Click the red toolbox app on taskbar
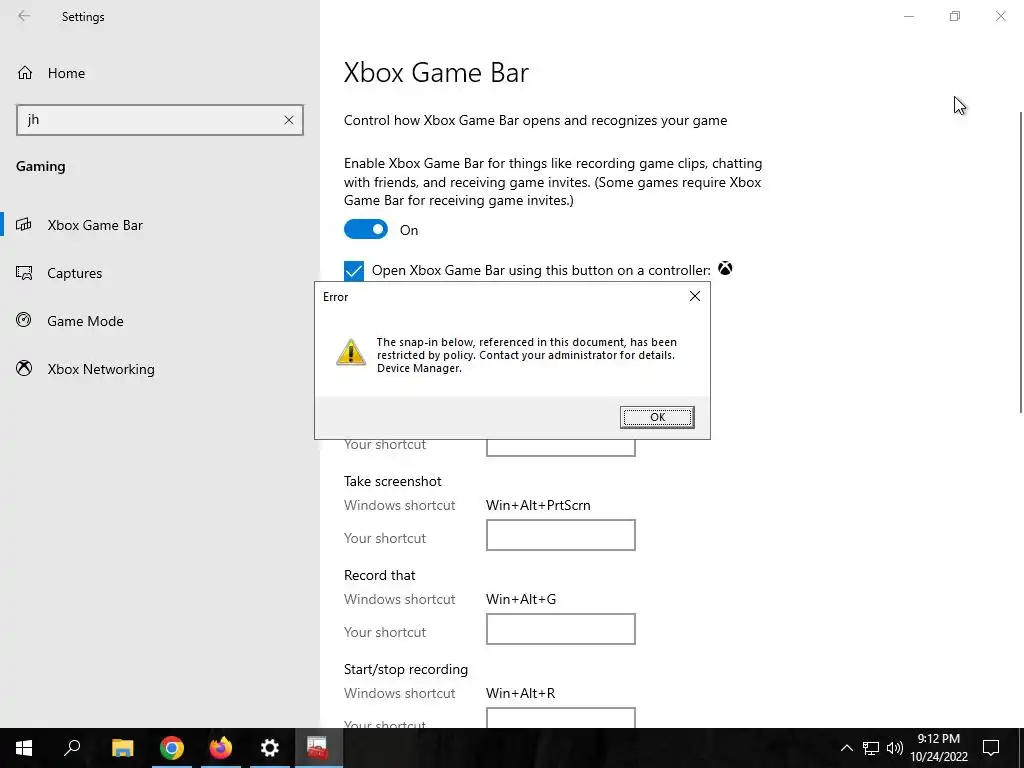Viewport: 1024px width, 768px height. pos(318,748)
